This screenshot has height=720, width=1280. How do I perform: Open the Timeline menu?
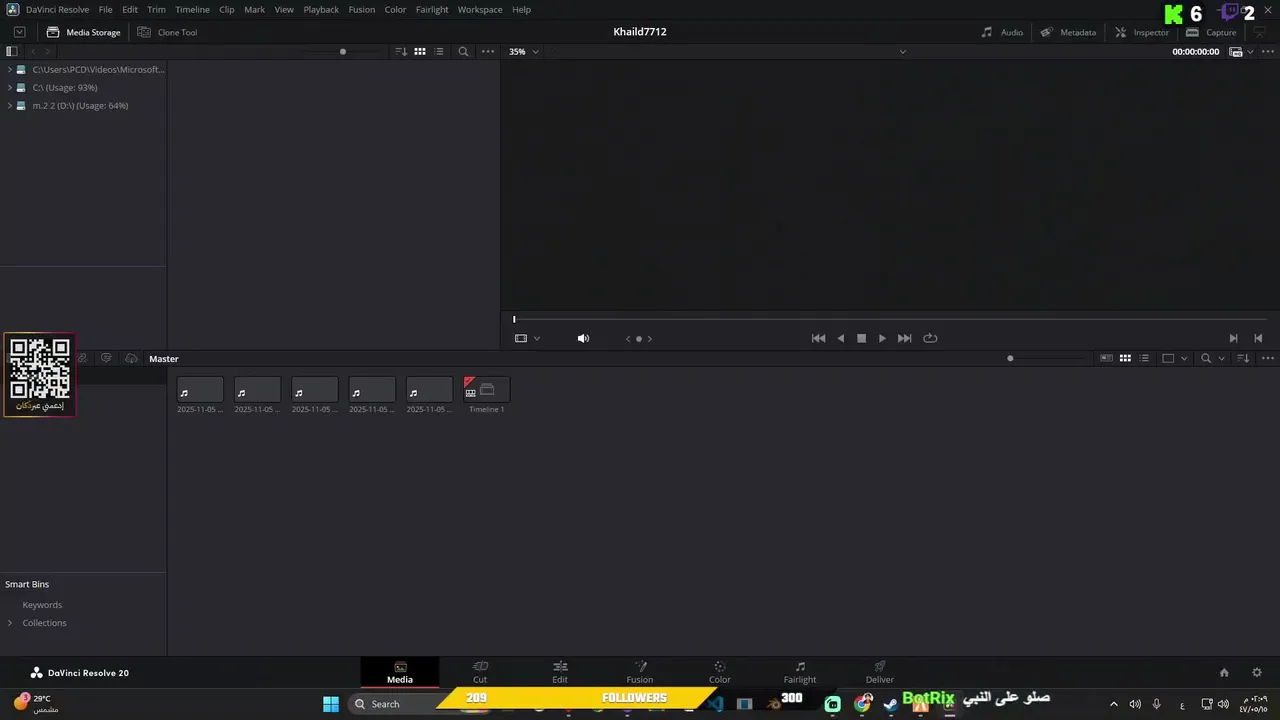pyautogui.click(x=192, y=9)
